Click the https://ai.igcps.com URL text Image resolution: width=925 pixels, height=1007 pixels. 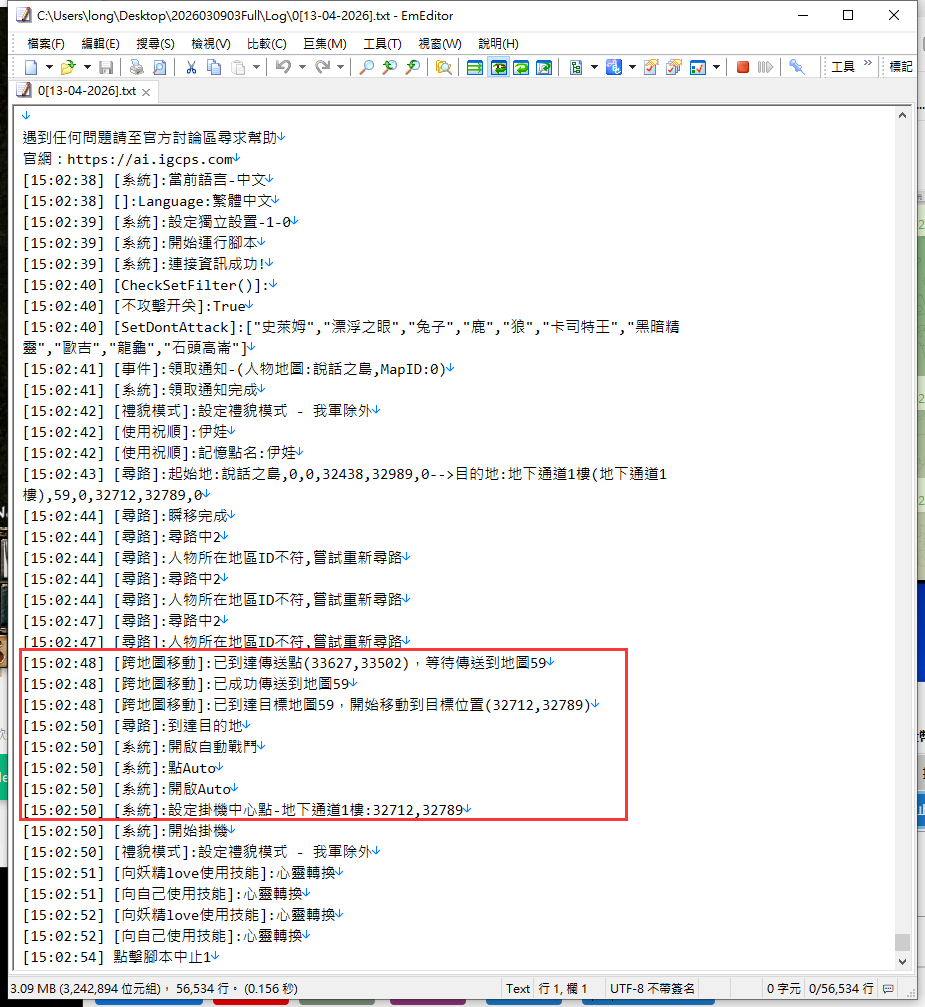tap(150, 159)
